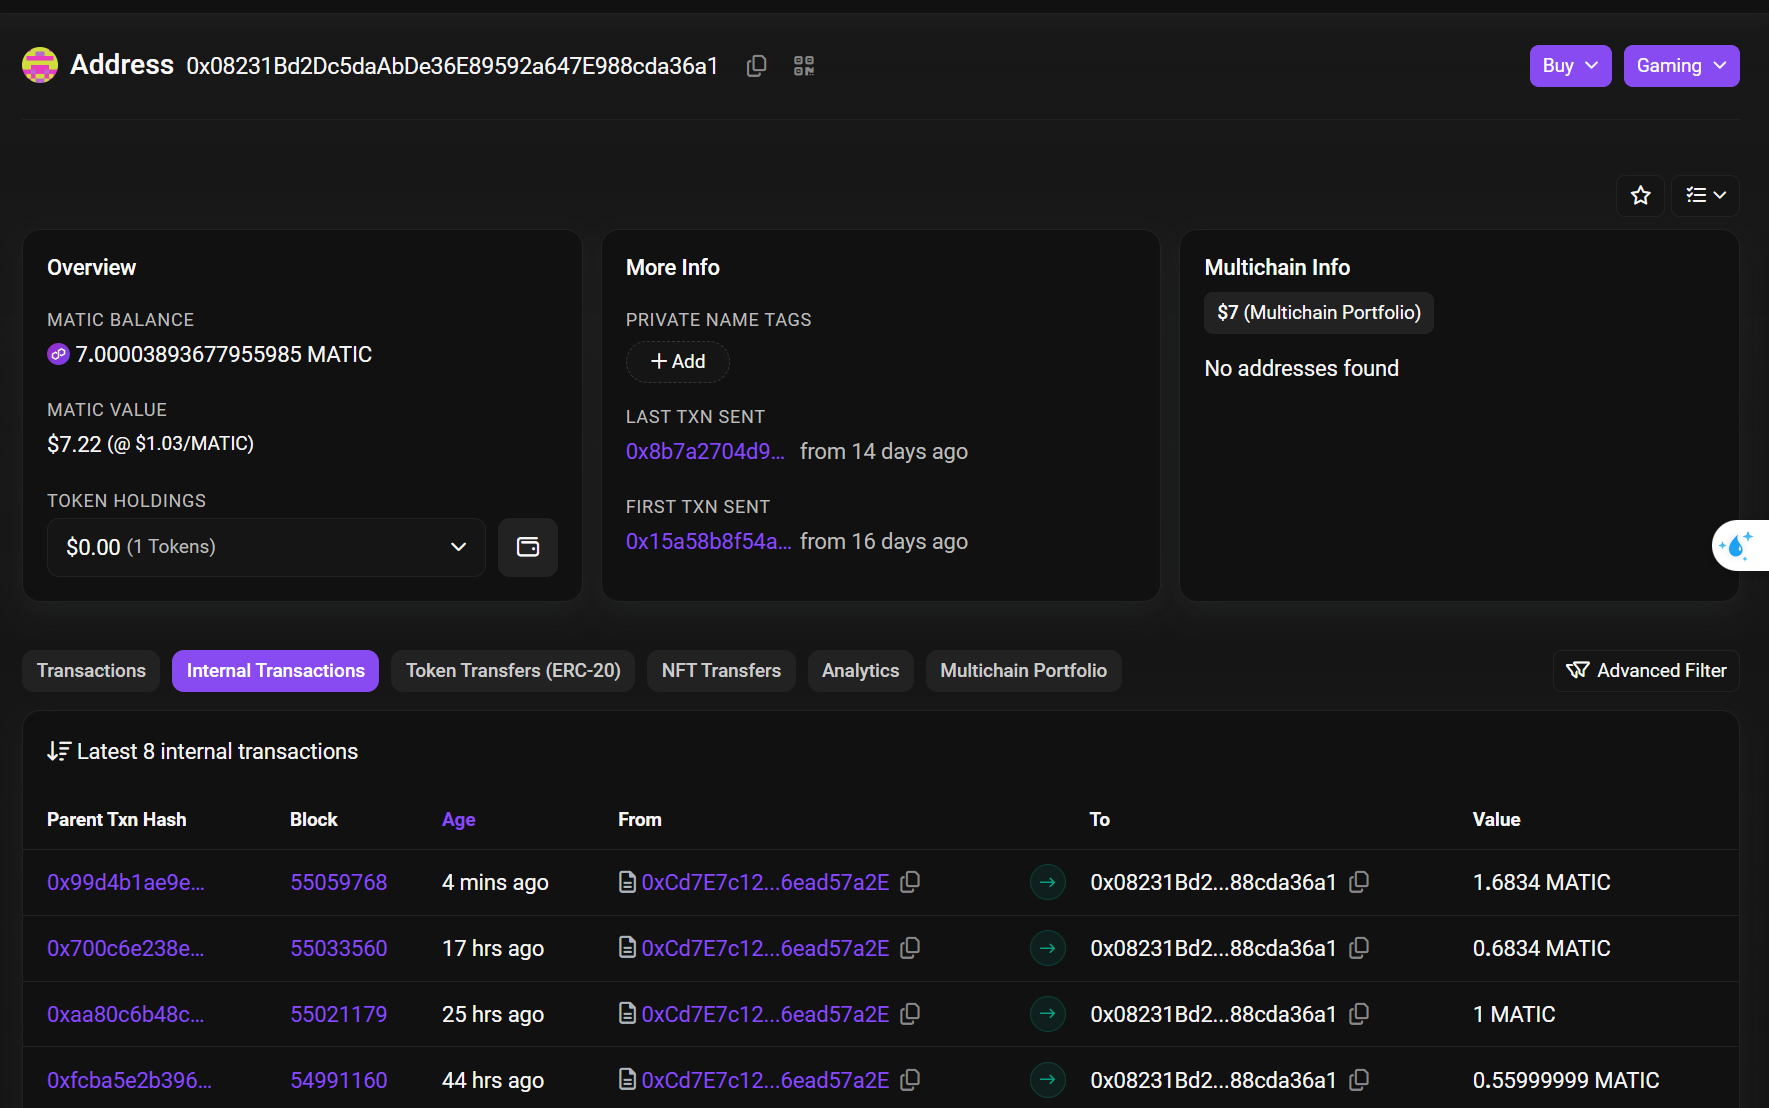Image resolution: width=1769 pixels, height=1108 pixels.
Task: Copy the full address to clipboard
Action: pyautogui.click(x=757, y=66)
